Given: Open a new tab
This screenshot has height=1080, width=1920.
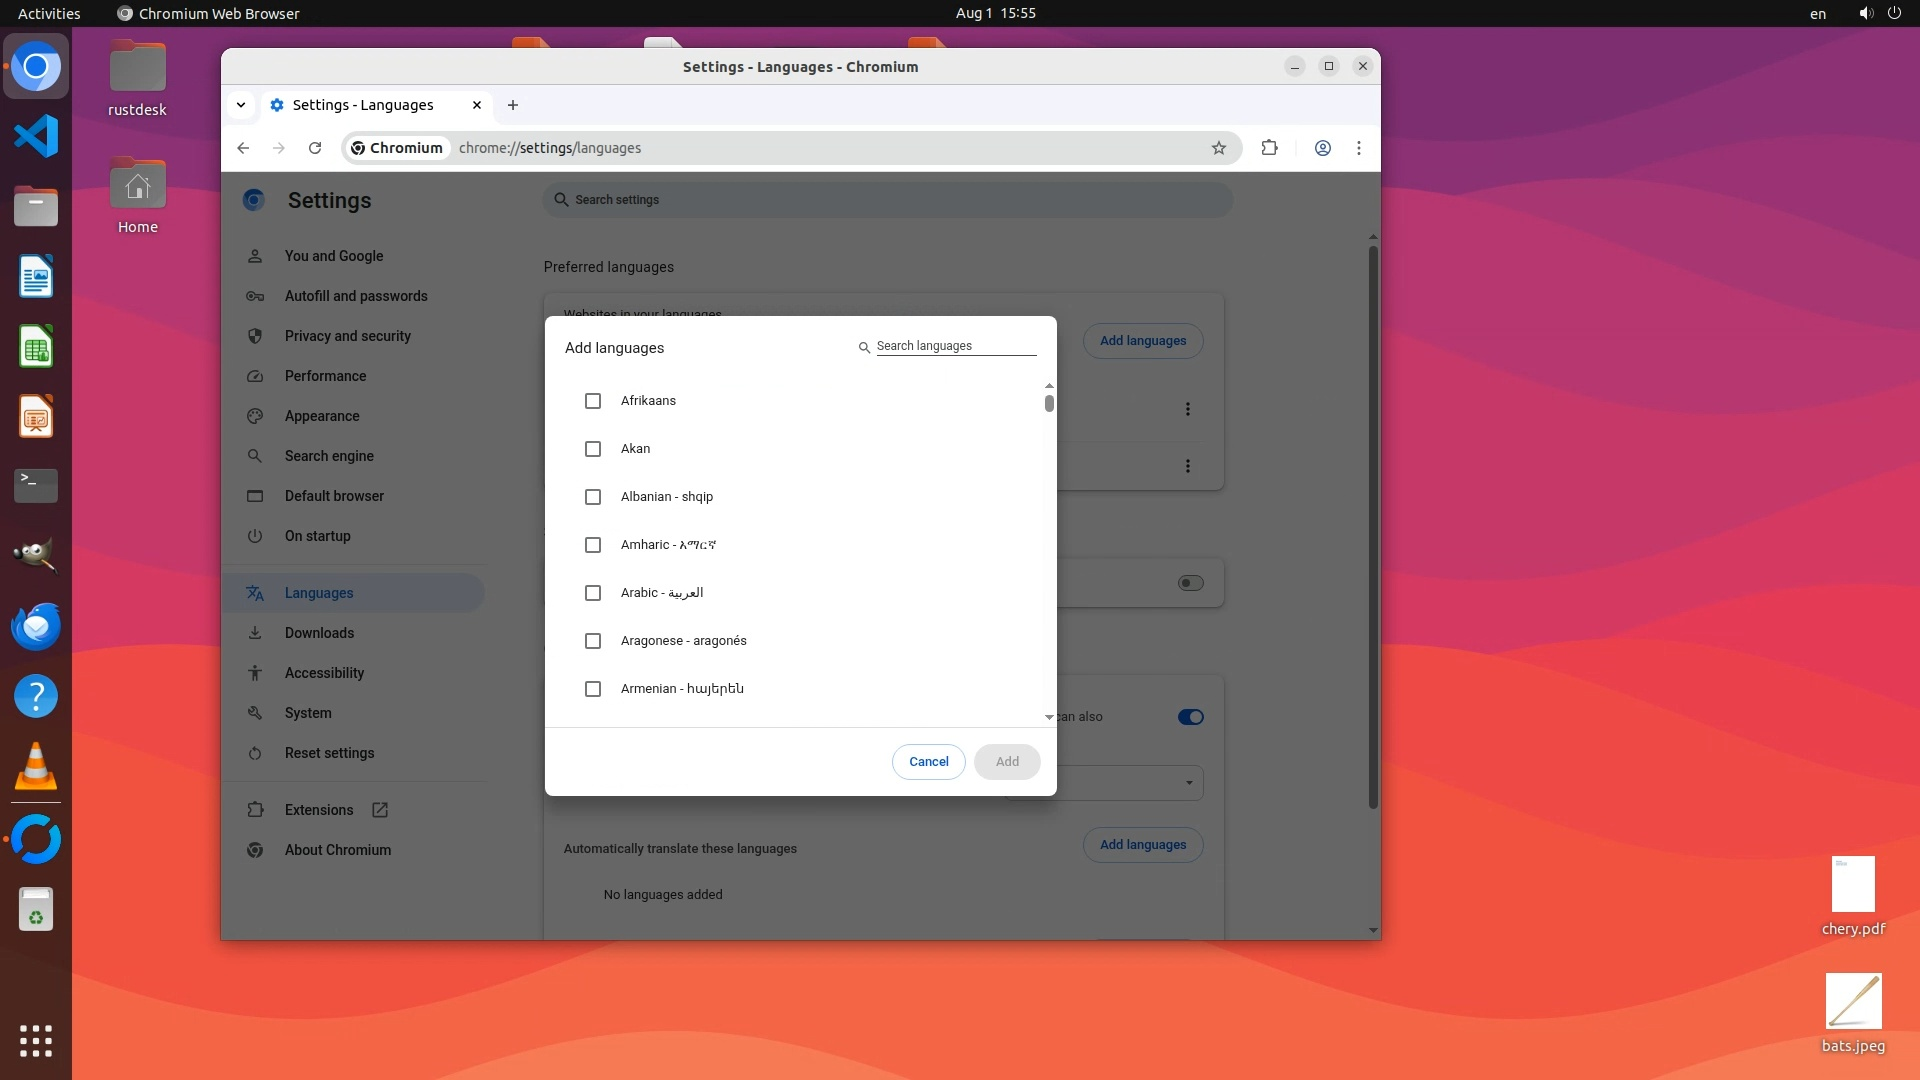Looking at the screenshot, I should tap(513, 105).
